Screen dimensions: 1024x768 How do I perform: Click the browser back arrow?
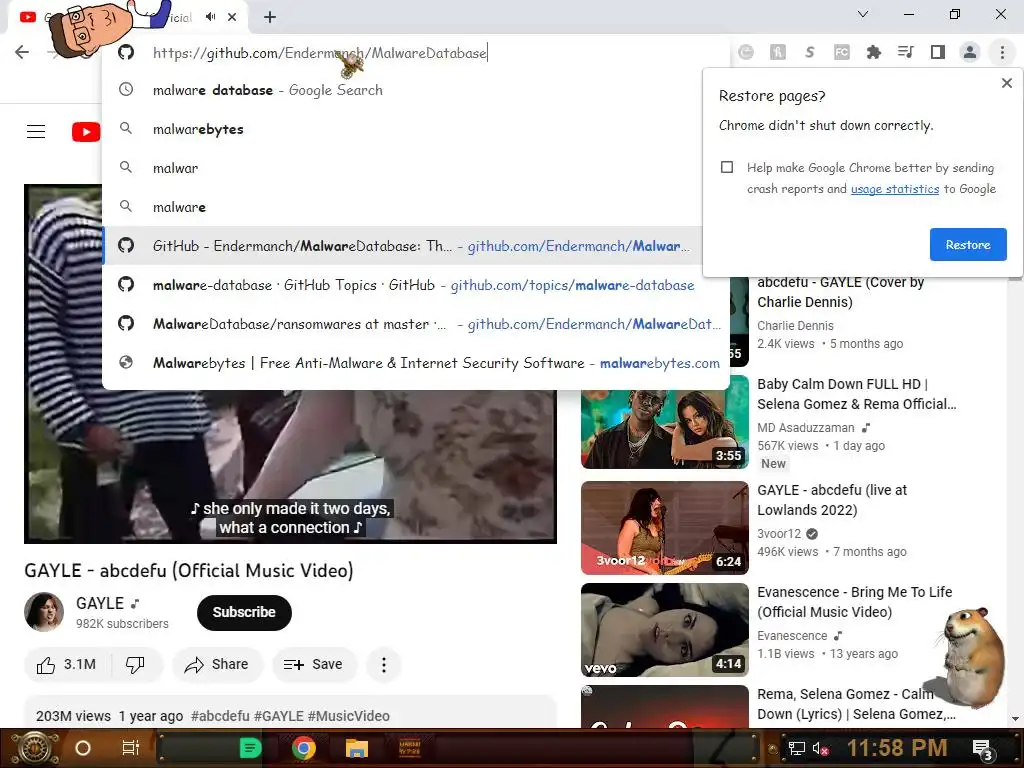(22, 52)
